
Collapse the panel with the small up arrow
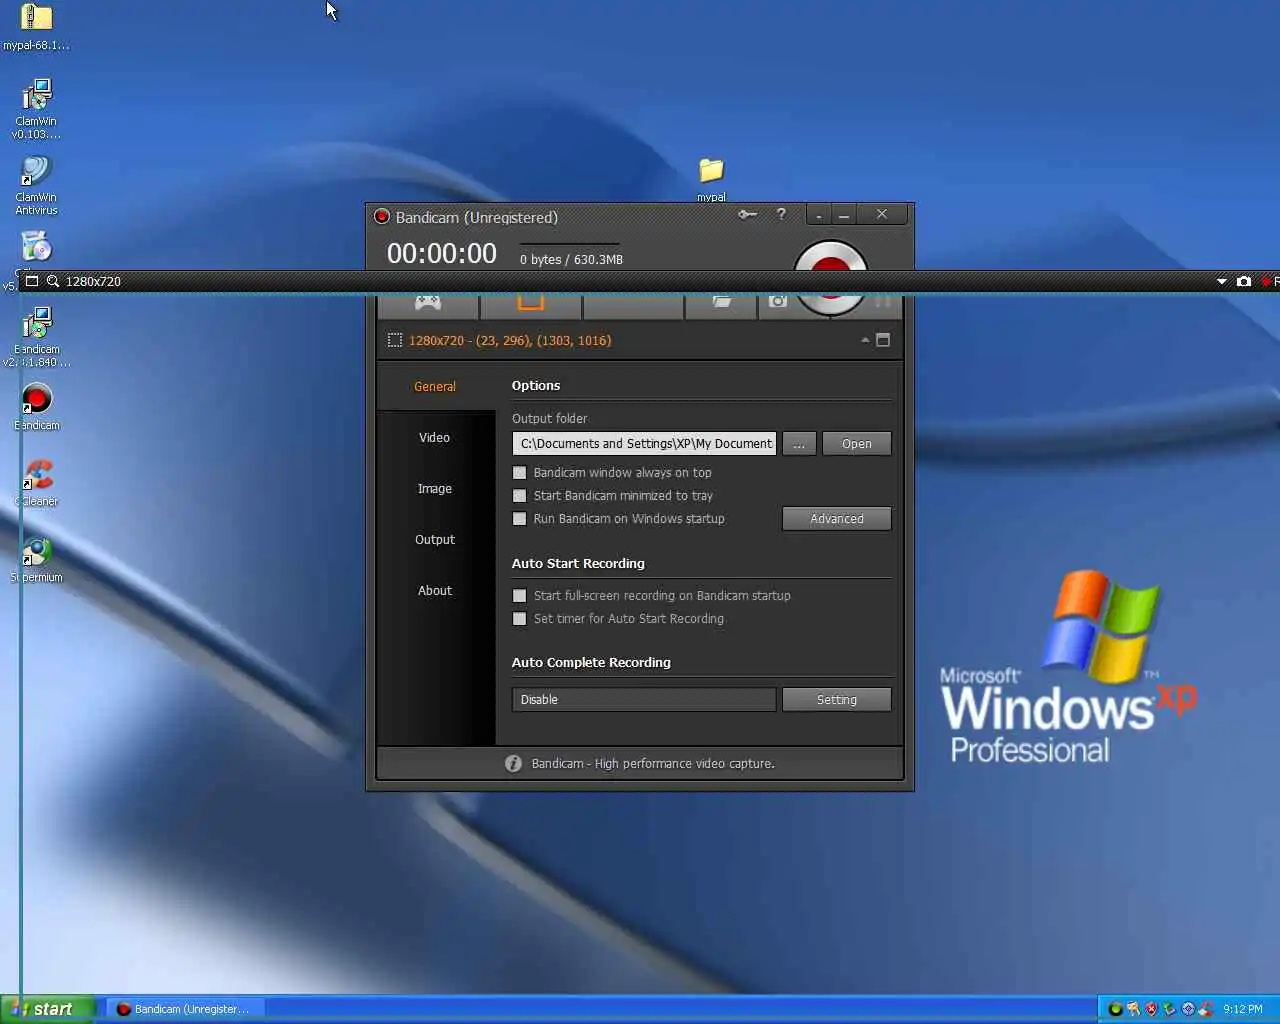pyautogui.click(x=865, y=340)
